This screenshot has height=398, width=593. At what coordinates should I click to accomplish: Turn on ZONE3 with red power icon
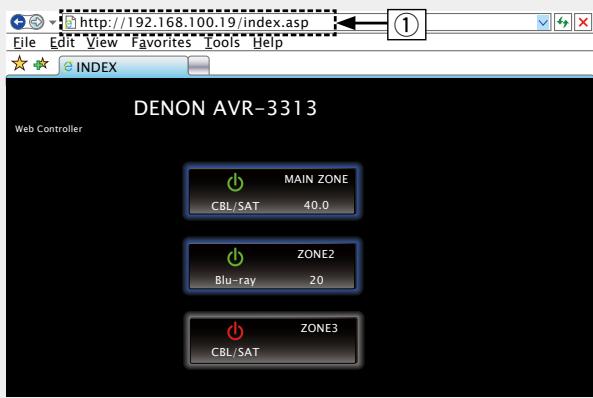[235, 331]
